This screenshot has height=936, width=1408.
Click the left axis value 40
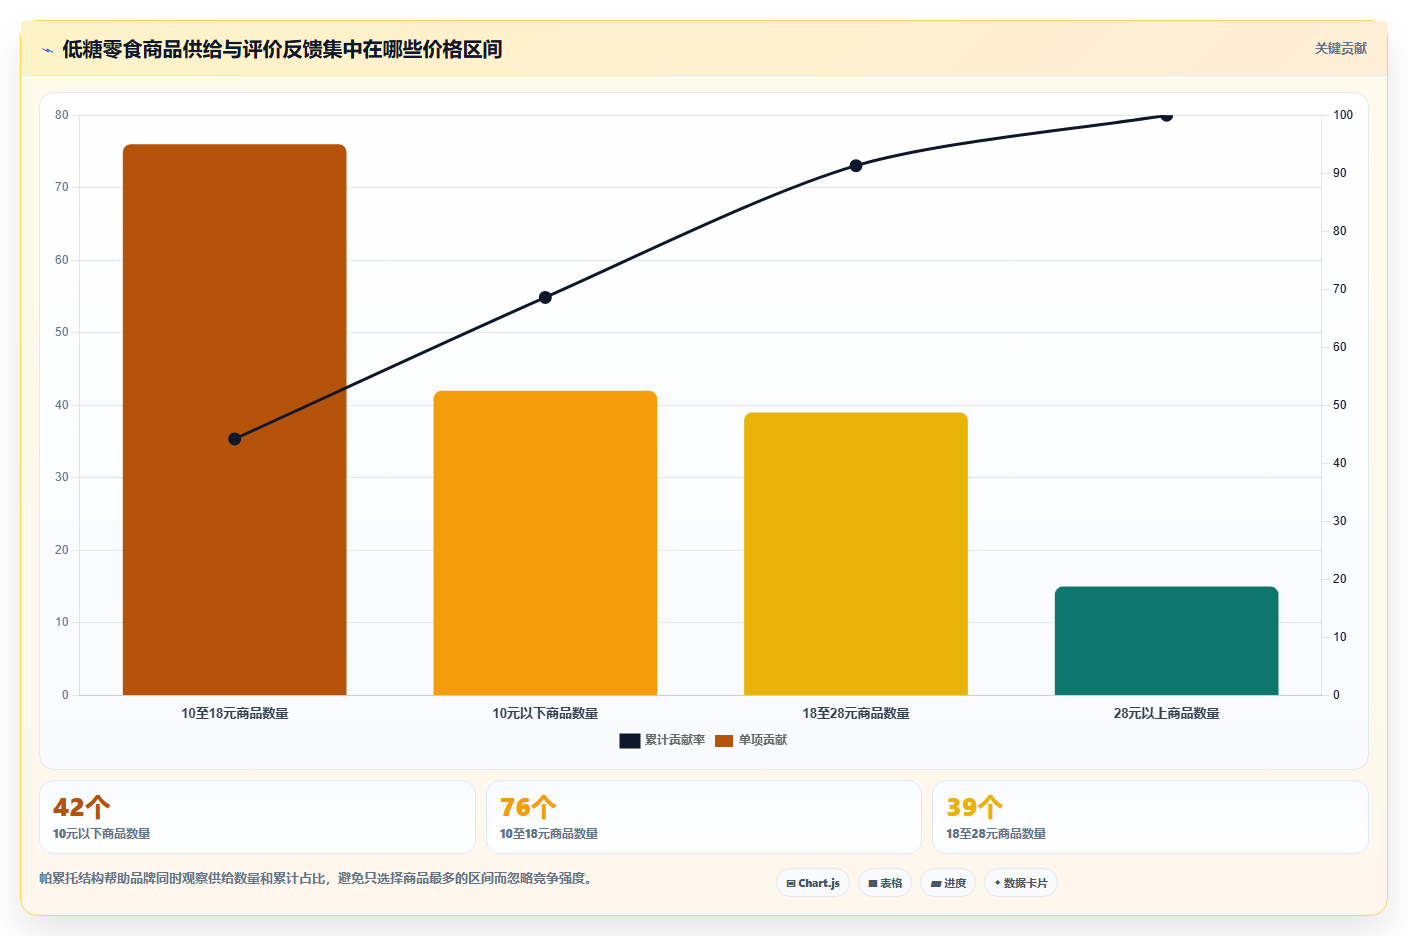(62, 406)
